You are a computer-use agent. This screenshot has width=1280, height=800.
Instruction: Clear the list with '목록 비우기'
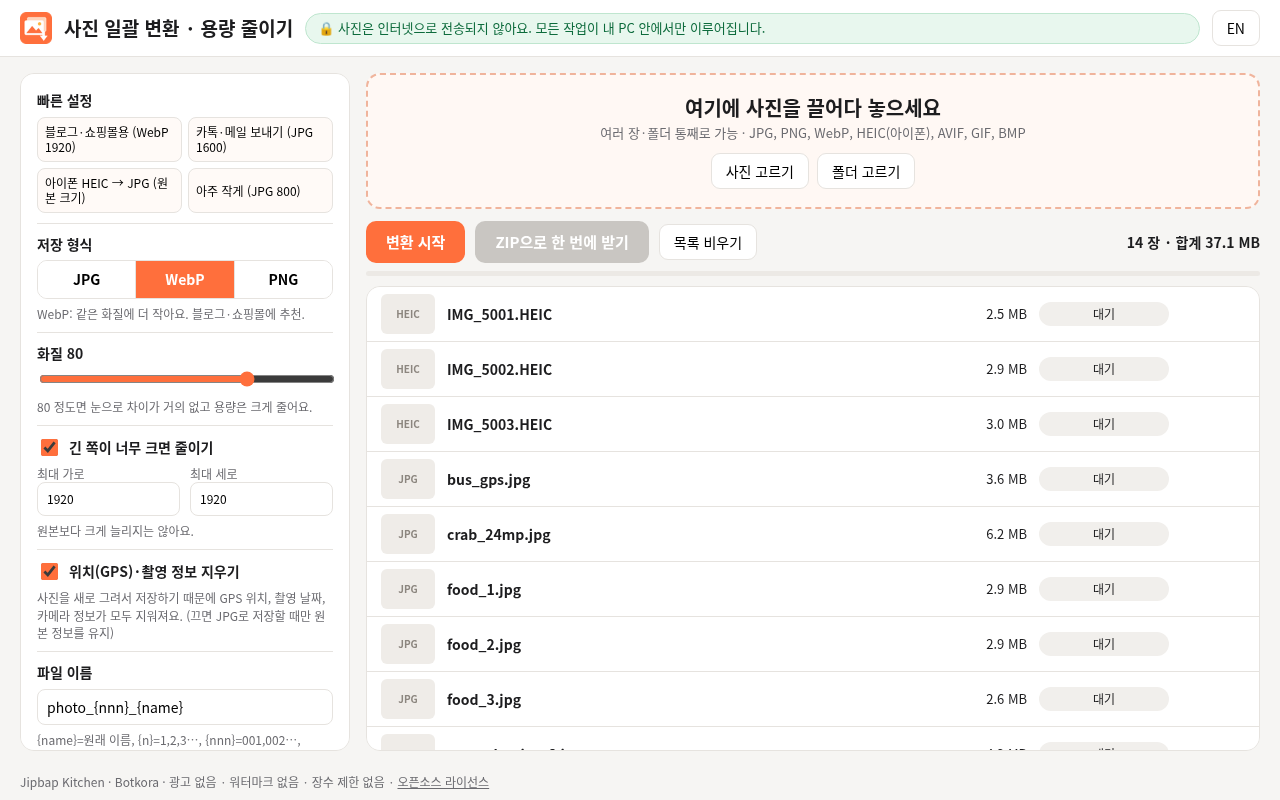coord(708,242)
